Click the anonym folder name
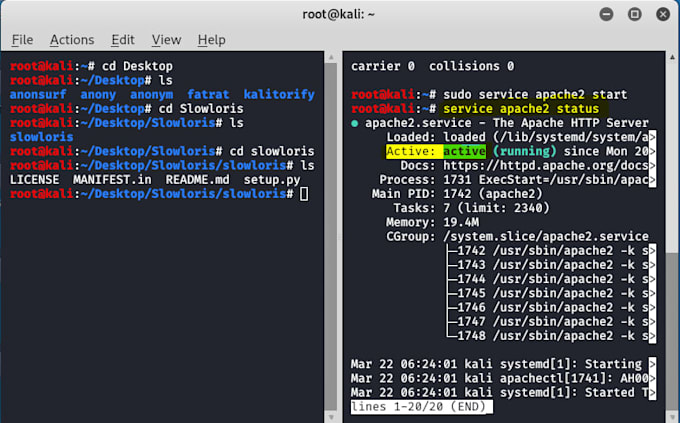Image resolution: width=680 pixels, height=423 pixels. (151, 95)
